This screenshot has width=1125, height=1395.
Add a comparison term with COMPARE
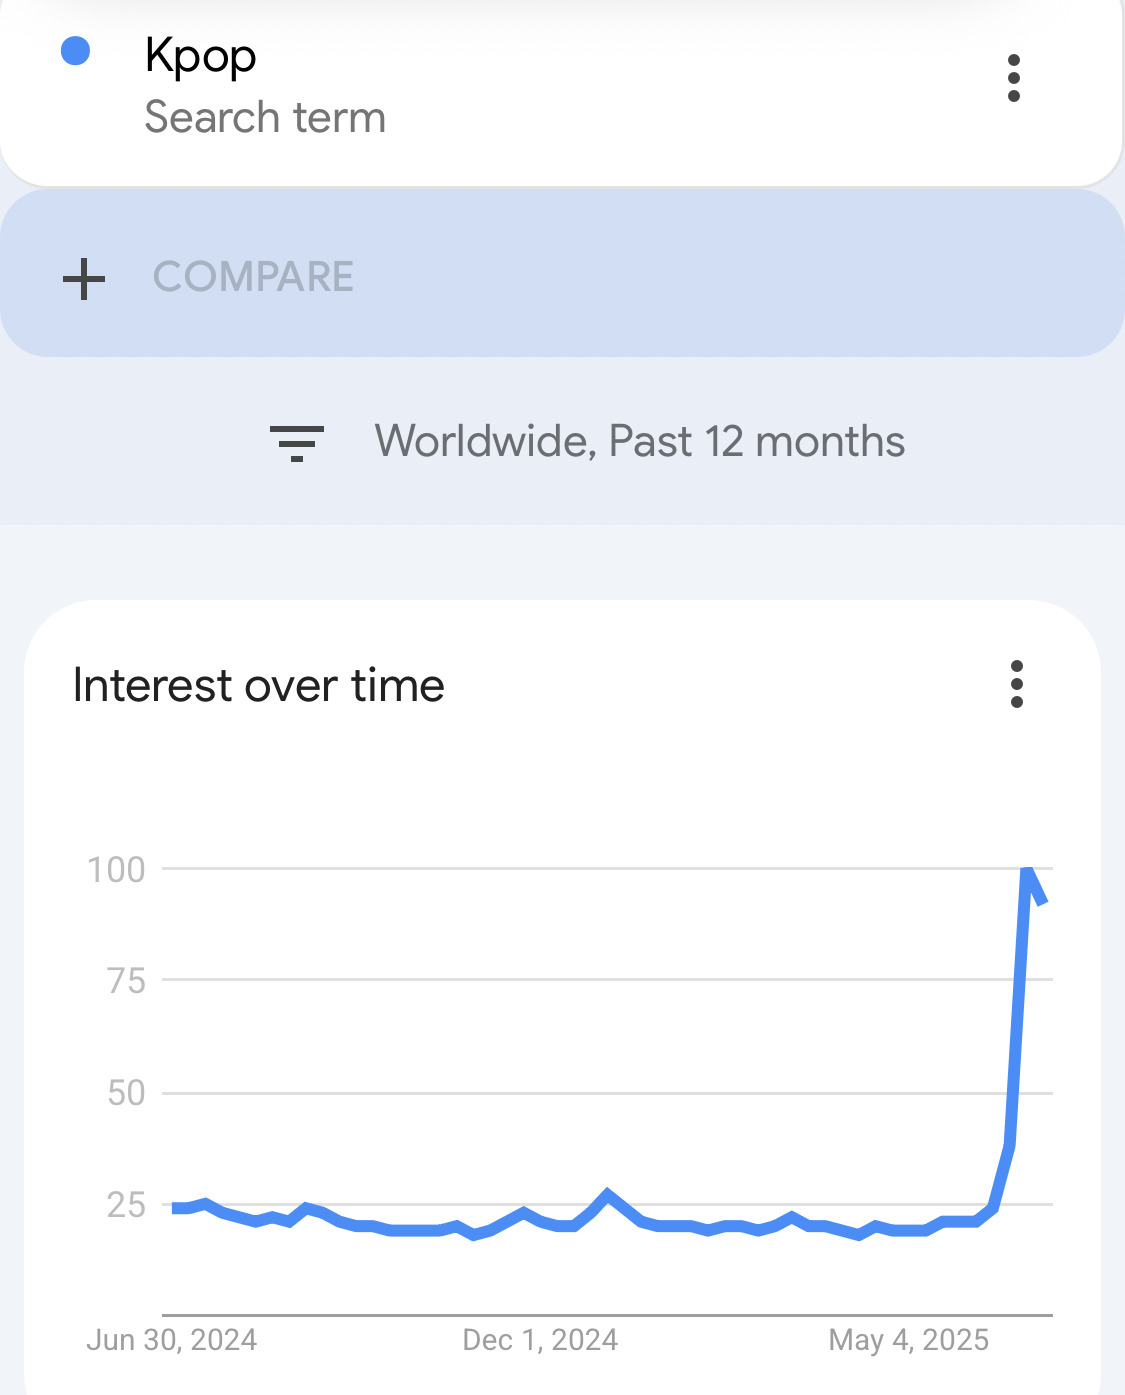pyautogui.click(x=562, y=274)
